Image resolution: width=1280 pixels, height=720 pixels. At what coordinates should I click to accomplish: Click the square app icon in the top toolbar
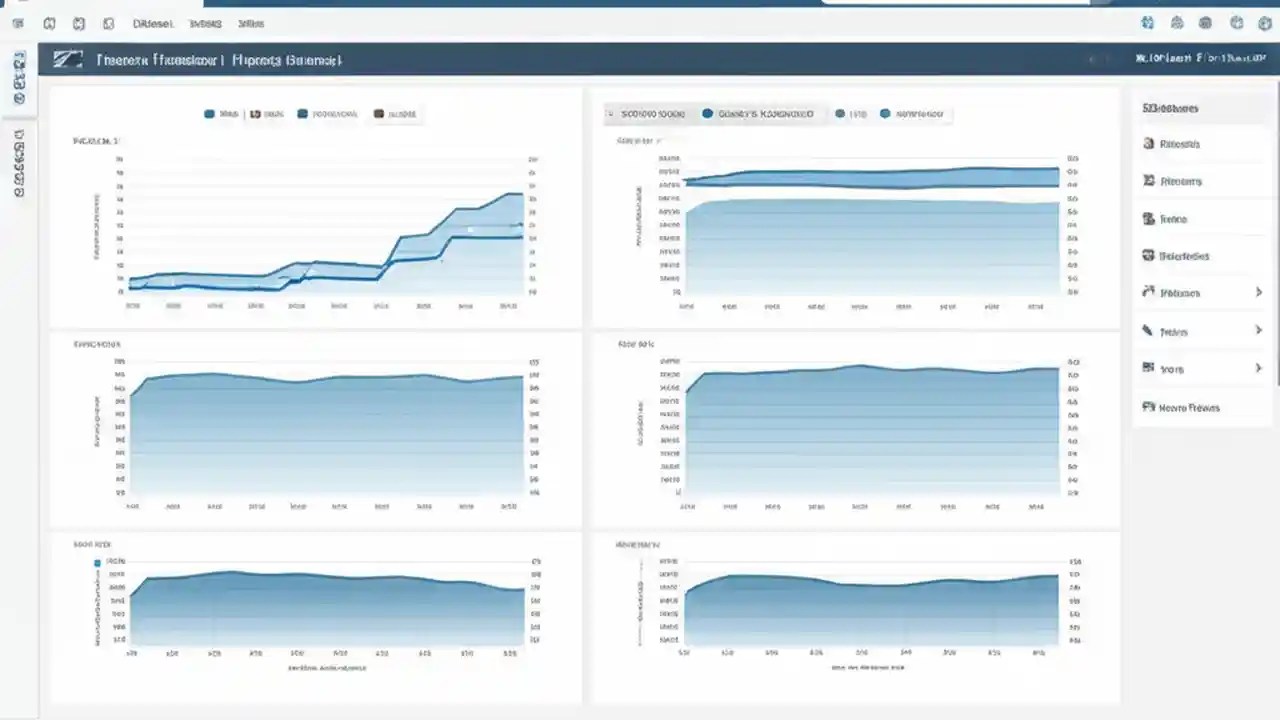(x=108, y=23)
